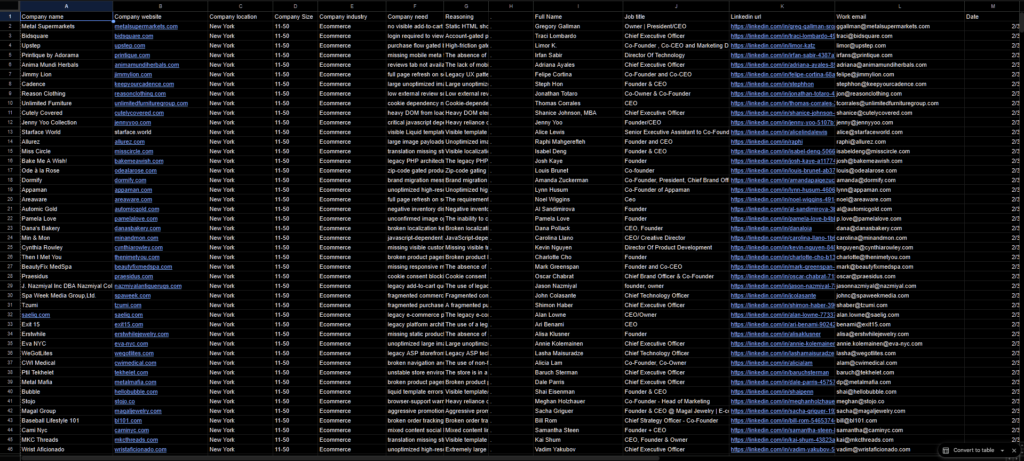
Task: Select 'Director Of Product Development' cell
Action: (676, 247)
